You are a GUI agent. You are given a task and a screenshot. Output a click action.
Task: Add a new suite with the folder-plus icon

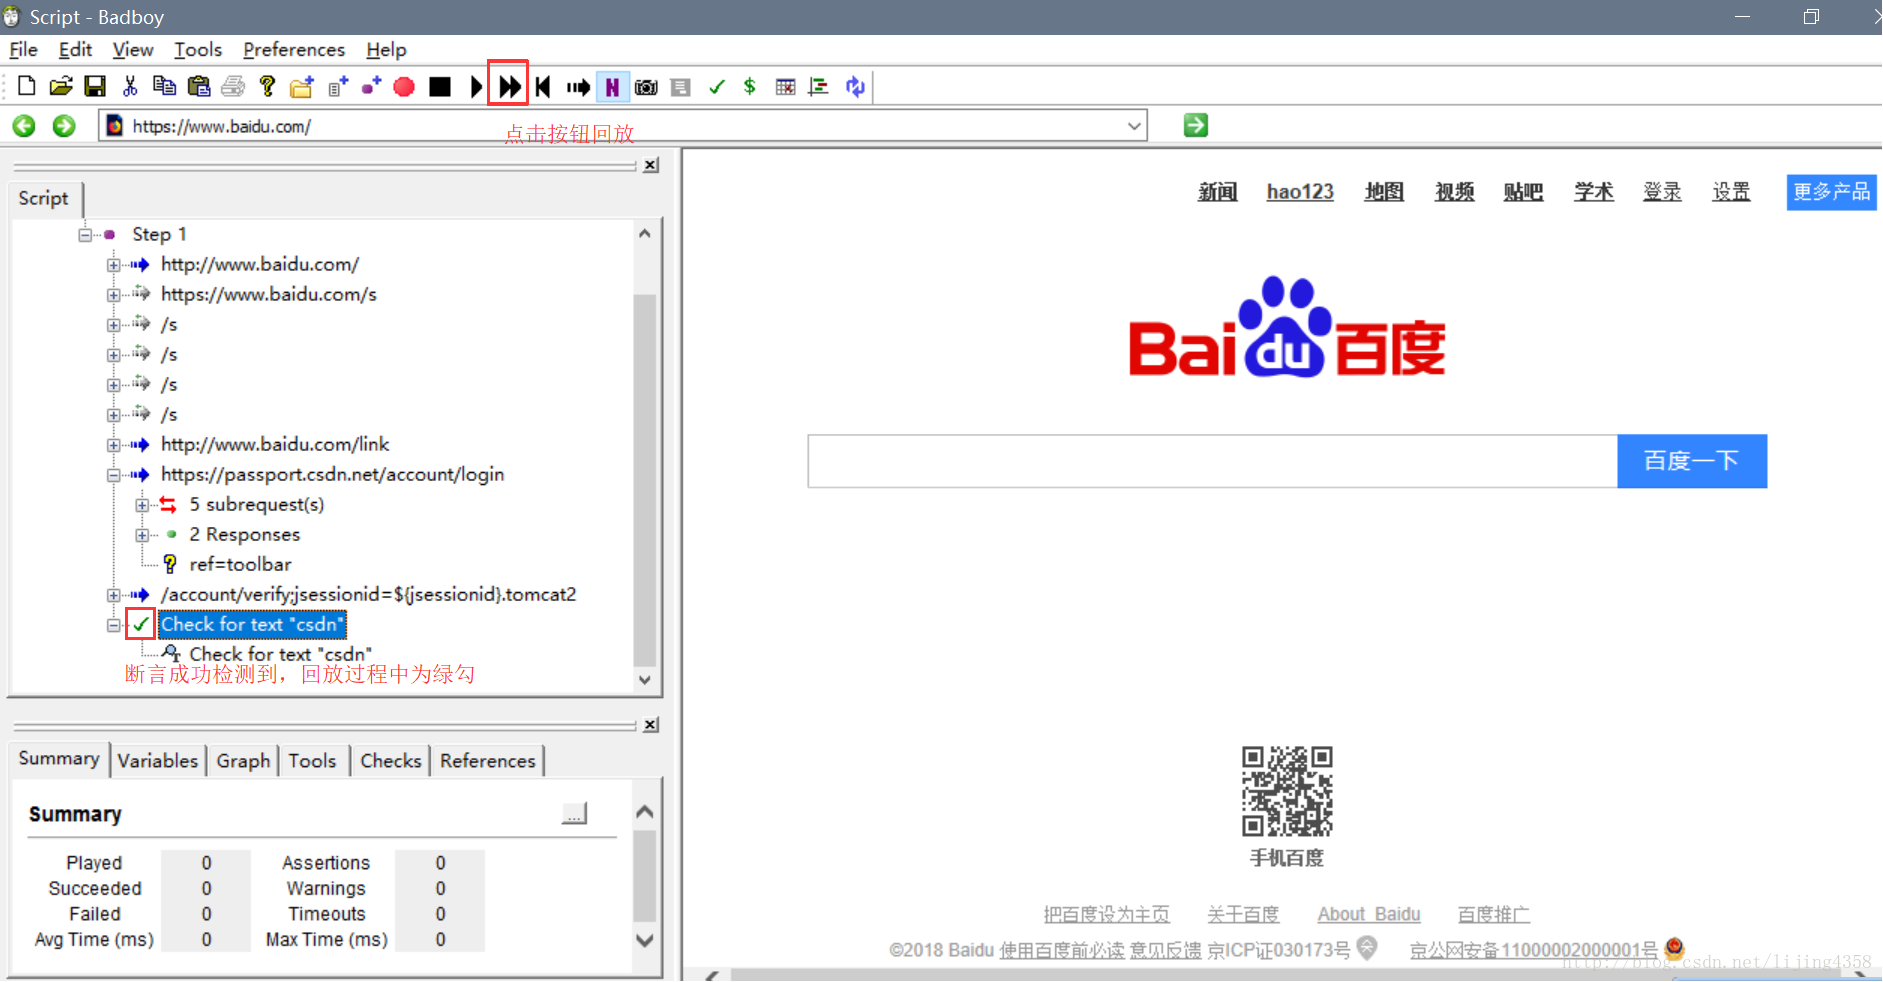tap(302, 87)
